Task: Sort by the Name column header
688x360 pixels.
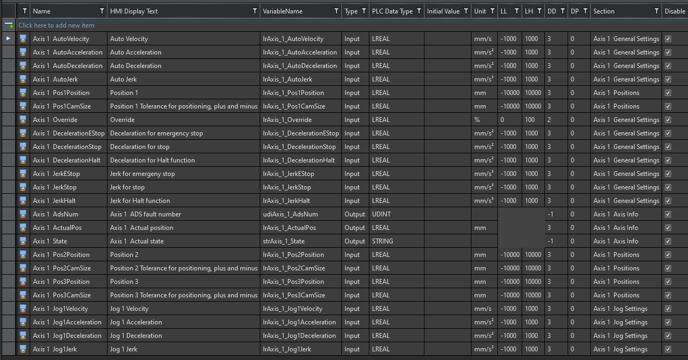Action: 42,11
